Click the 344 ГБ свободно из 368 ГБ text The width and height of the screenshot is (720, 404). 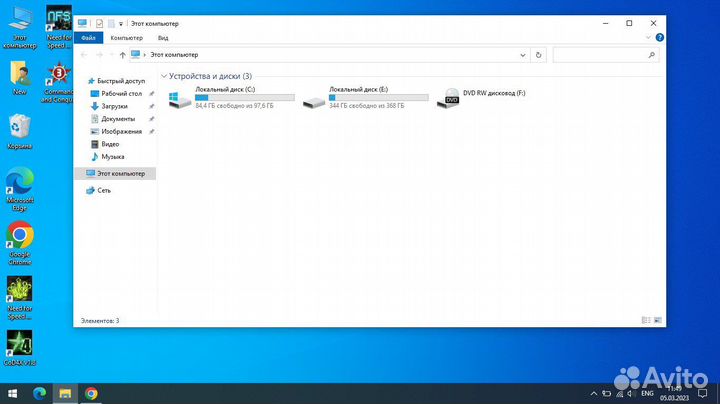pos(367,106)
